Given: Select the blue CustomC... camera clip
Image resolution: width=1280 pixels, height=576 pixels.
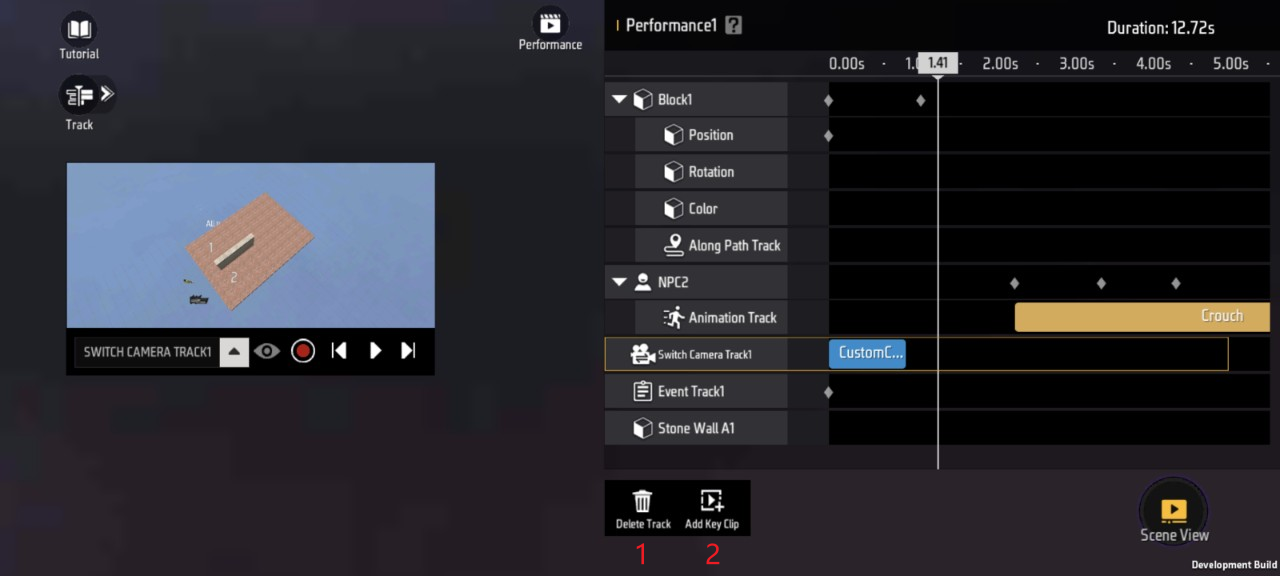Looking at the screenshot, I should 867,353.
